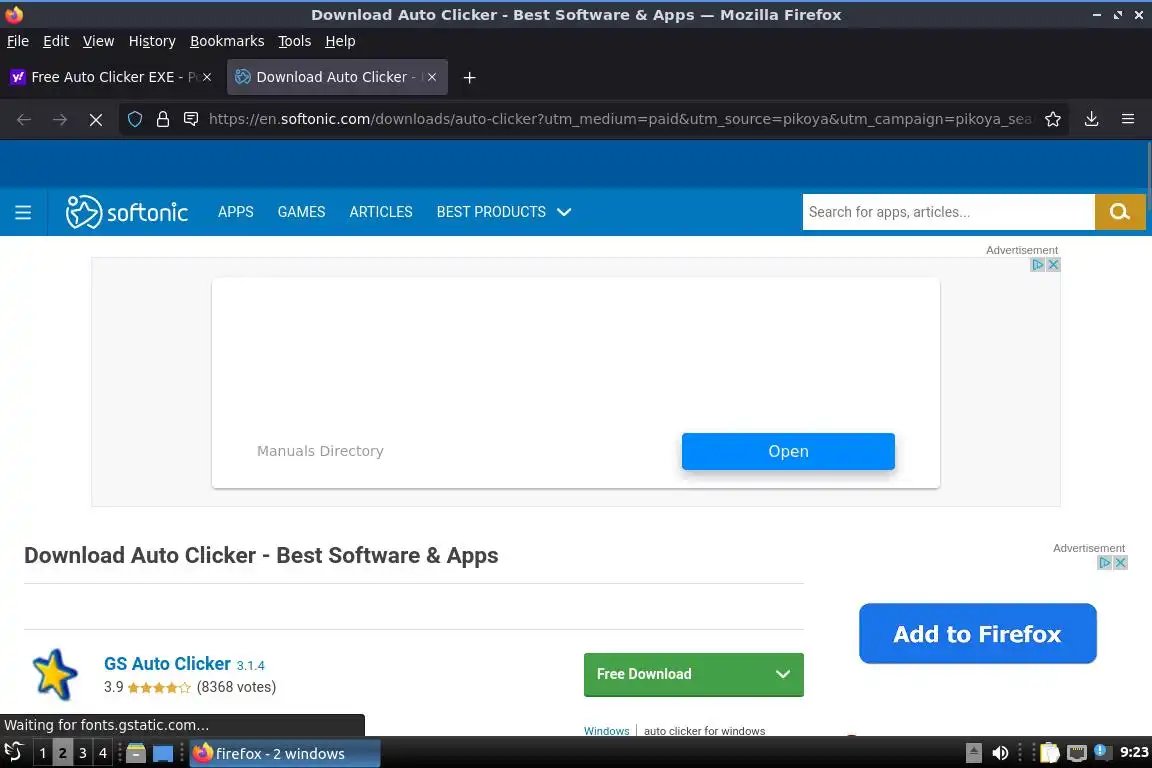The width and height of the screenshot is (1152, 768).
Task: Open the desktop start menu icon
Action: tap(14, 753)
